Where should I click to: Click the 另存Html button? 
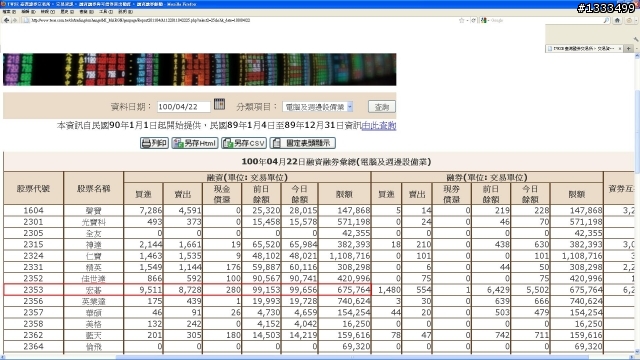coord(195,143)
